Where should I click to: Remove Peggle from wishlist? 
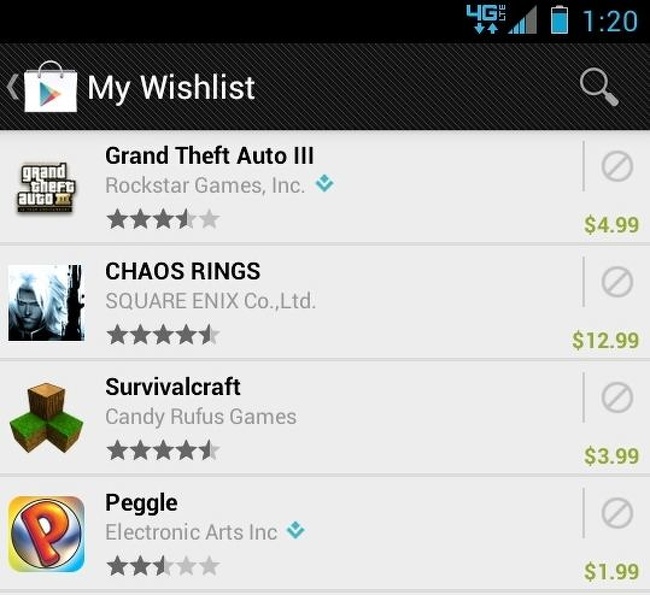tap(617, 513)
